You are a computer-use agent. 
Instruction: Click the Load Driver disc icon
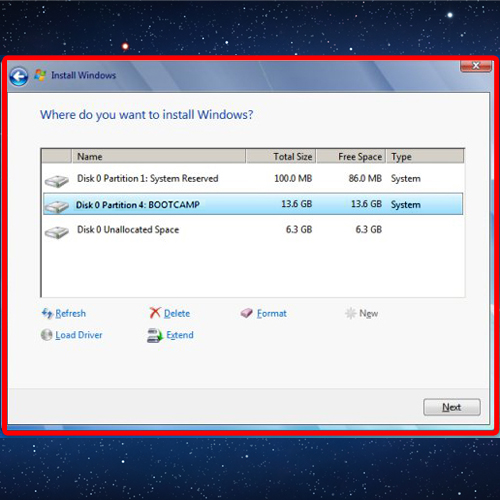(46, 335)
